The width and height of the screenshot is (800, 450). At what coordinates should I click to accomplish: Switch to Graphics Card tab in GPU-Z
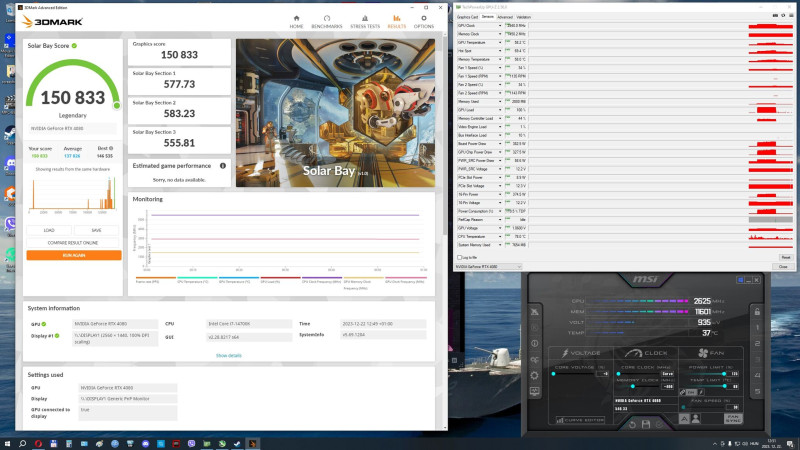click(x=467, y=17)
